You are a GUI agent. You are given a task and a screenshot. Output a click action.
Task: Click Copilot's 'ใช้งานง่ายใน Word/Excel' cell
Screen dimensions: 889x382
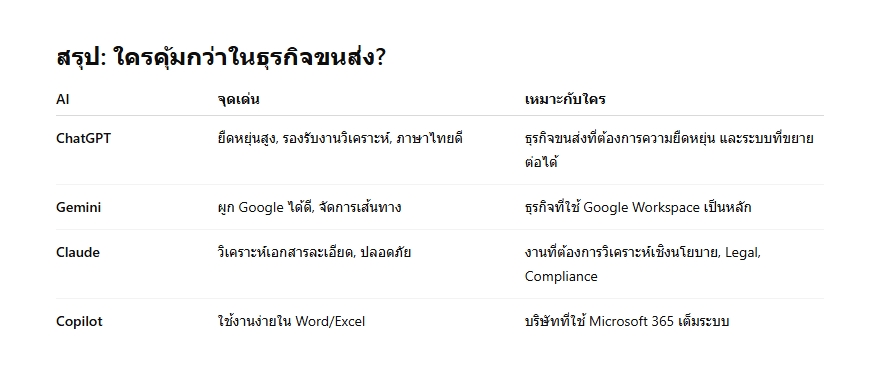[x=291, y=321]
